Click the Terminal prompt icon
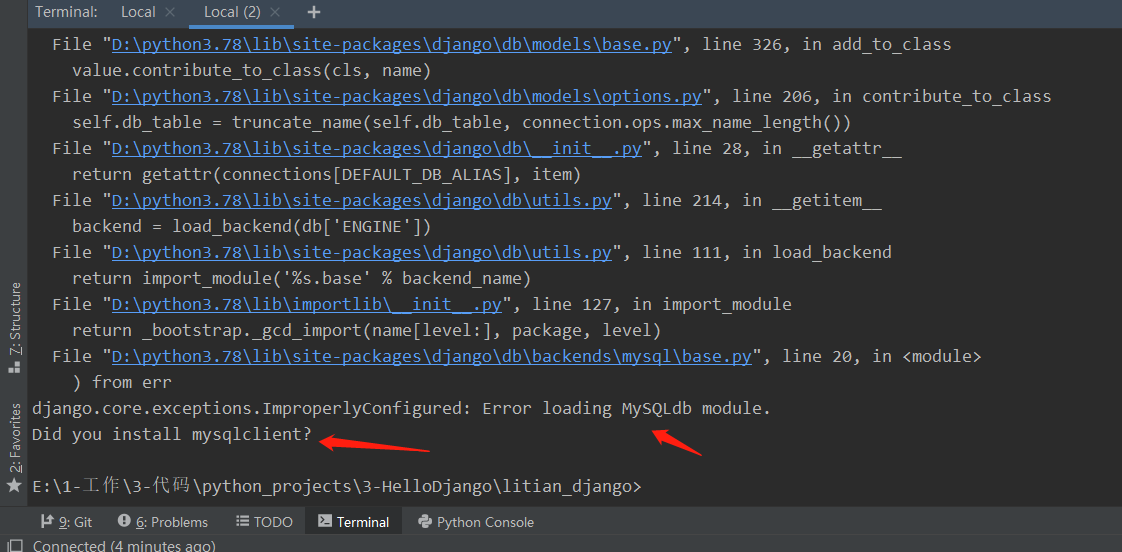Image resolution: width=1122 pixels, height=552 pixels. click(324, 521)
